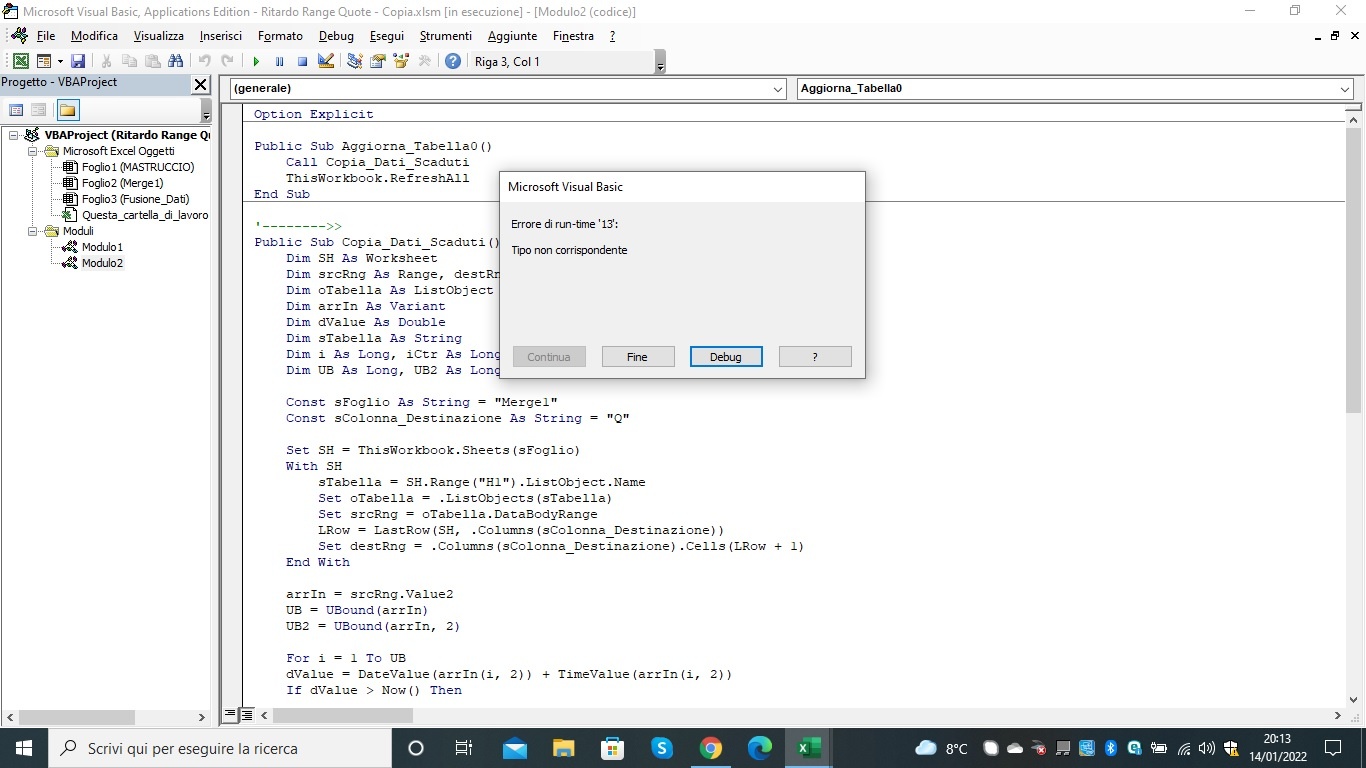
Task: Switch to Microsoft Excel view from toolbar
Action: tap(20, 62)
